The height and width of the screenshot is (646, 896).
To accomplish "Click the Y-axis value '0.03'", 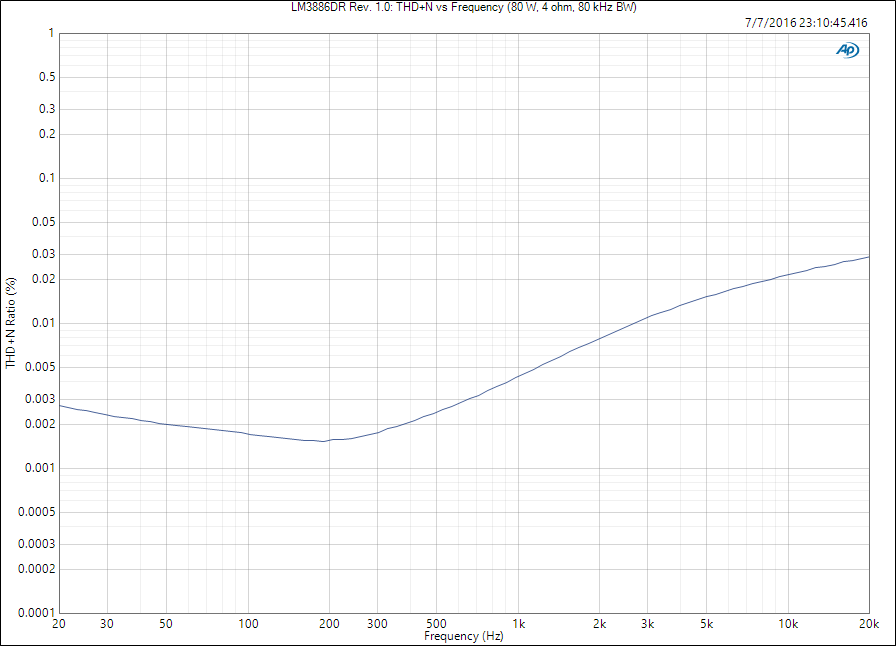I will click(44, 254).
